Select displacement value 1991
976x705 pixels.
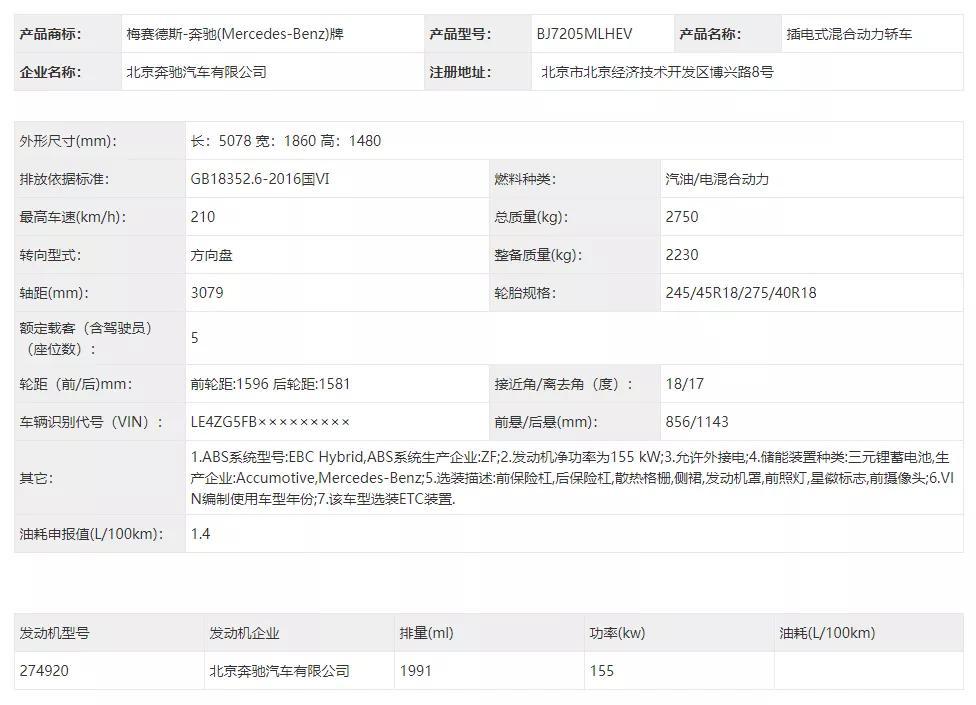click(x=415, y=671)
